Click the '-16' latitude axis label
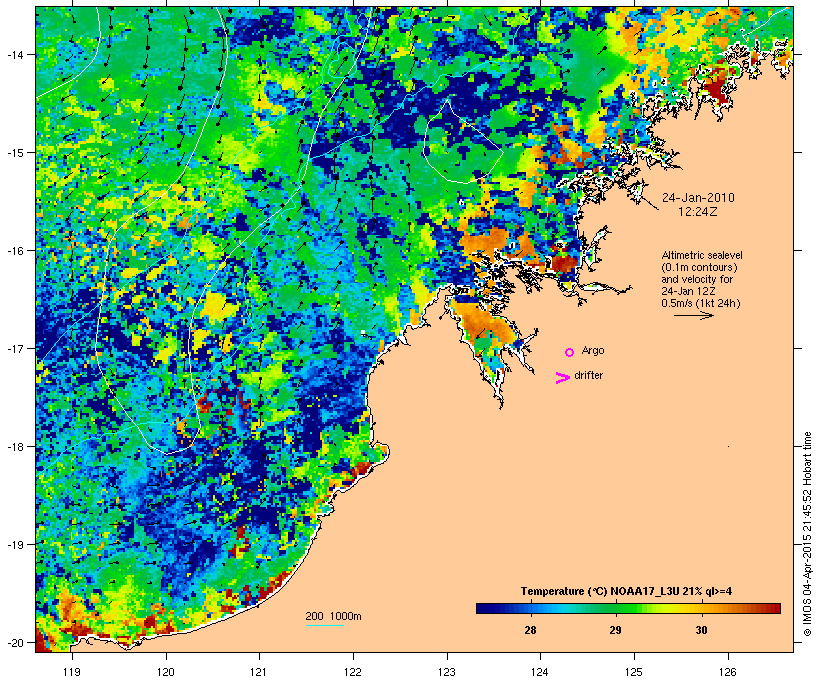Image resolution: width=820 pixels, height=680 pixels. point(14,251)
